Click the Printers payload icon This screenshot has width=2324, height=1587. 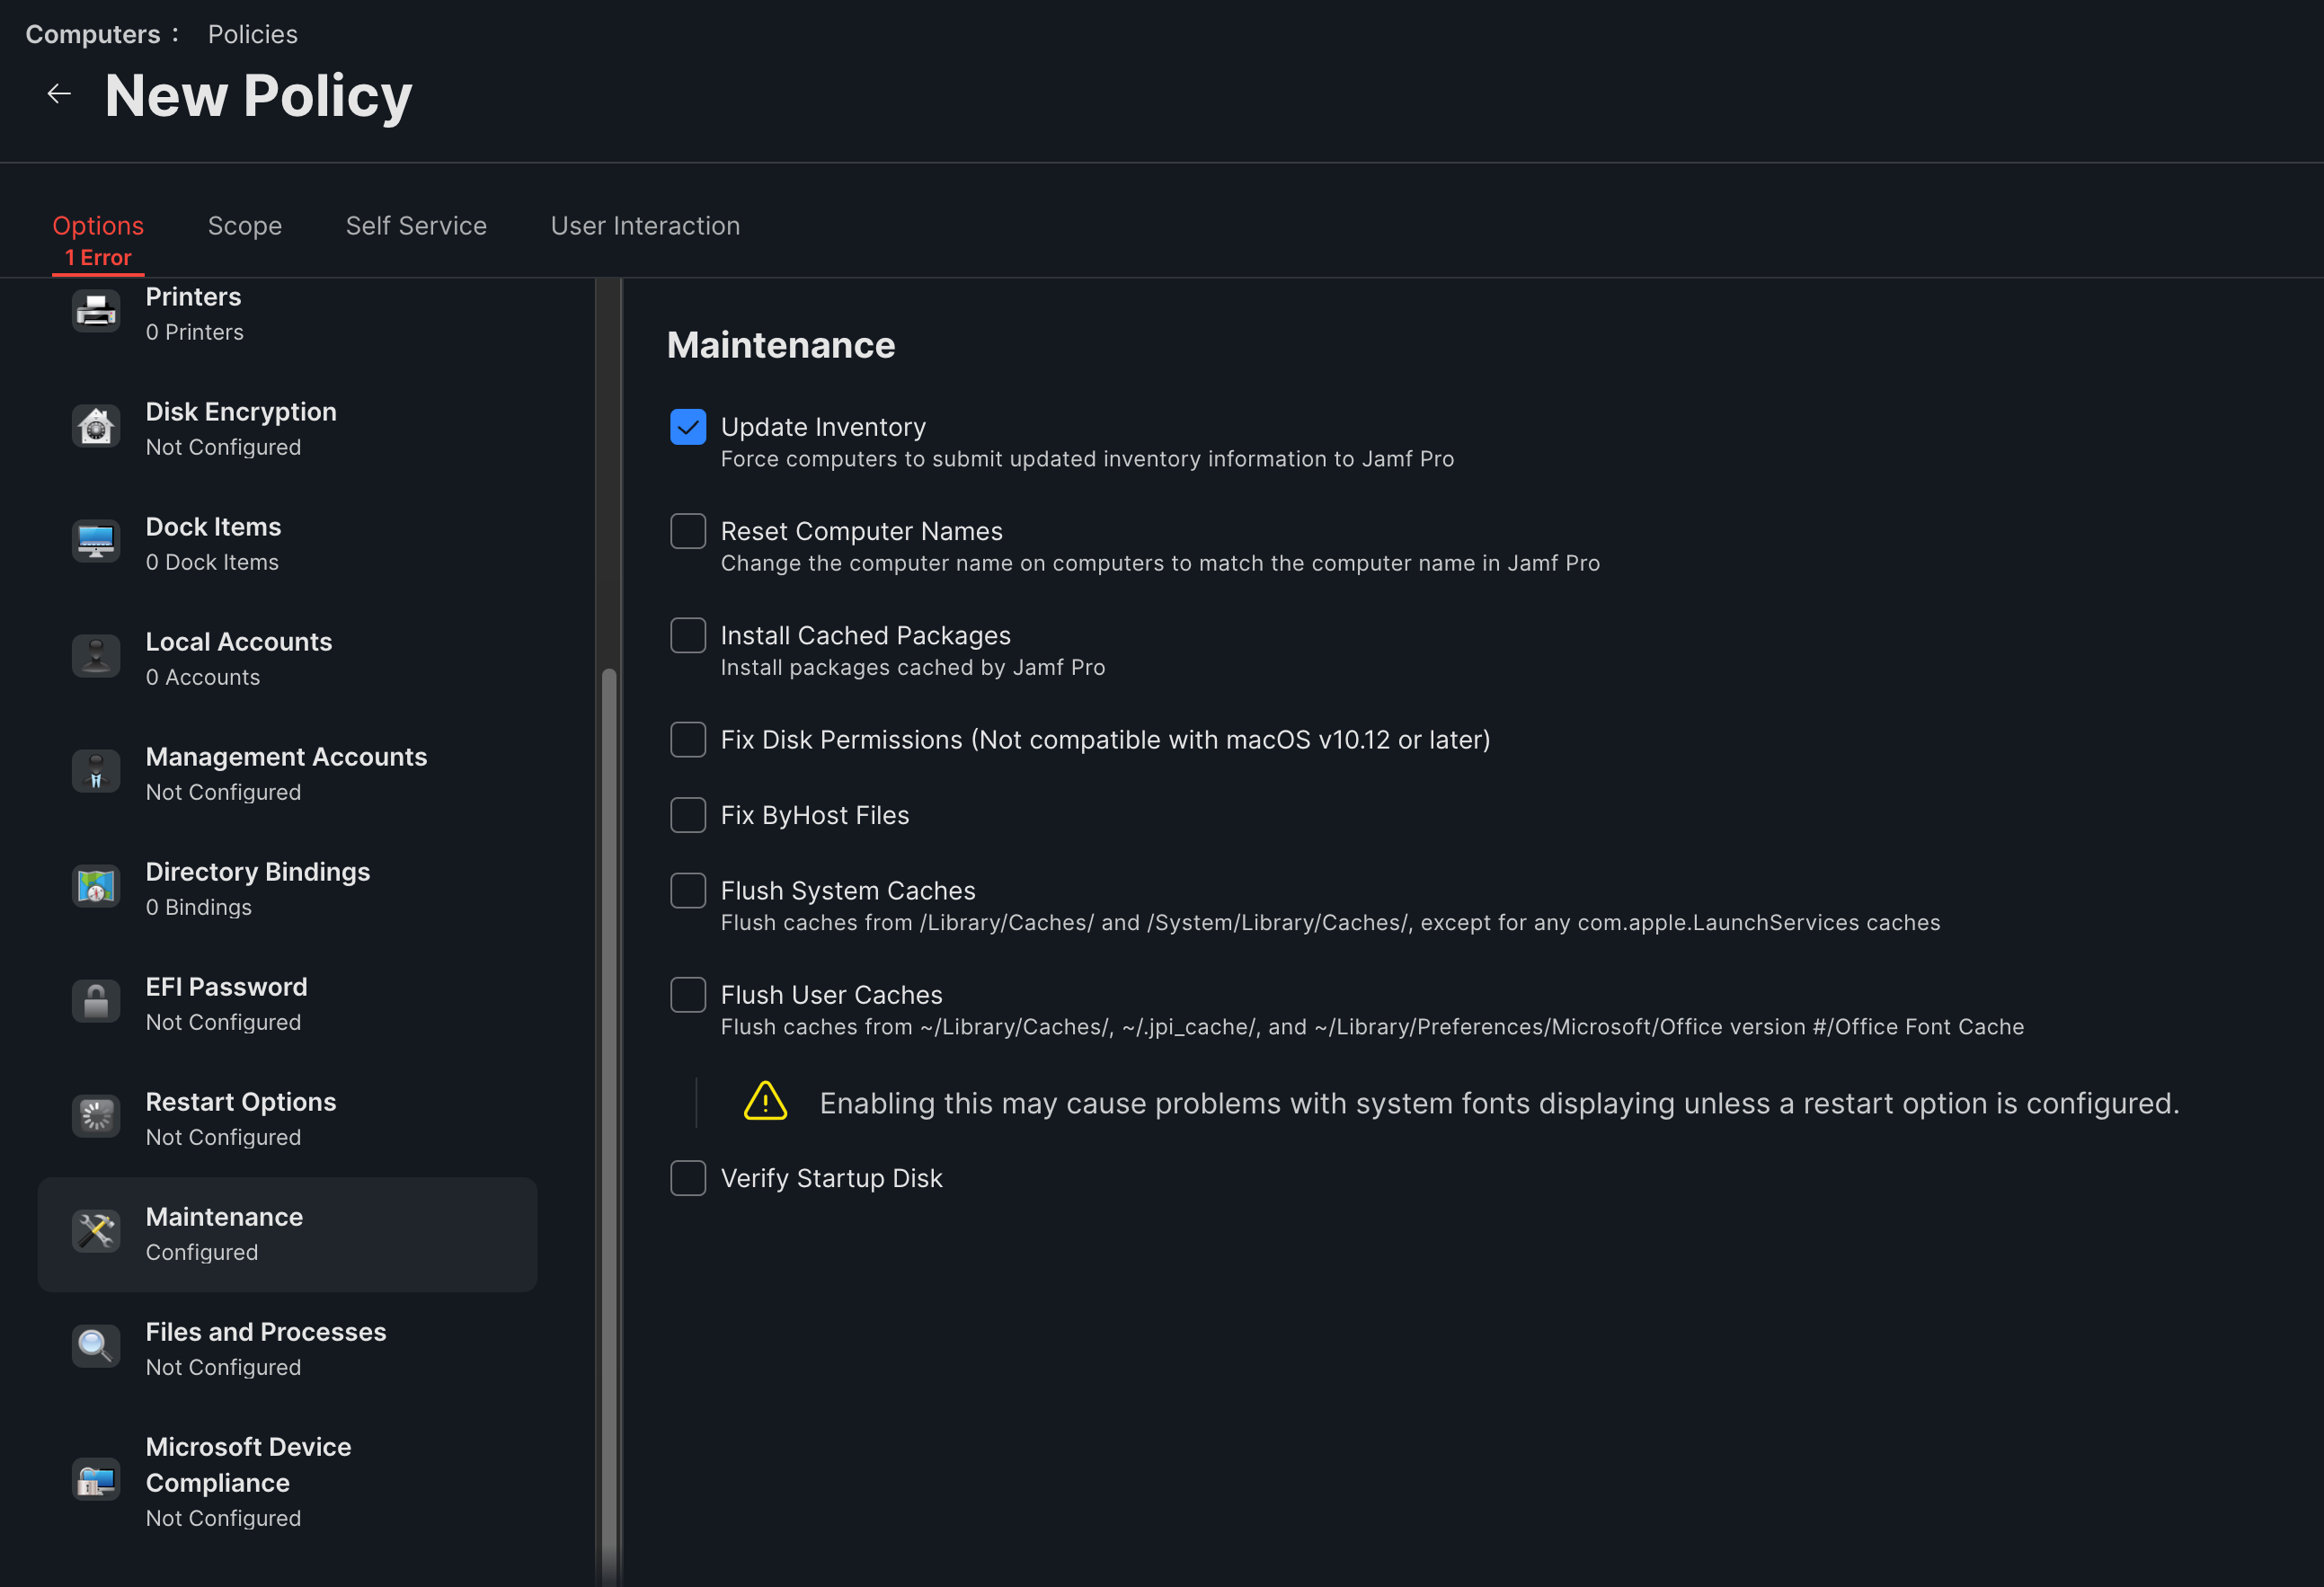(96, 312)
